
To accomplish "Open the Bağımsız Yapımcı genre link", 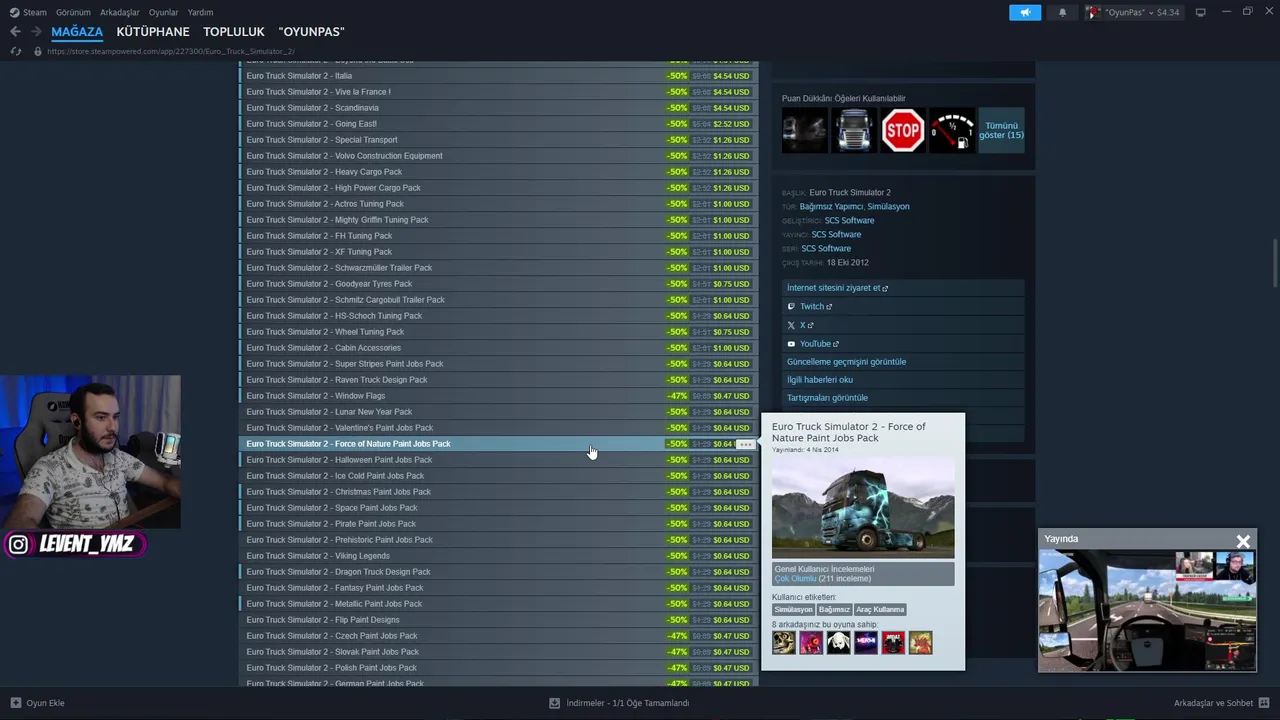I will pos(830,207).
